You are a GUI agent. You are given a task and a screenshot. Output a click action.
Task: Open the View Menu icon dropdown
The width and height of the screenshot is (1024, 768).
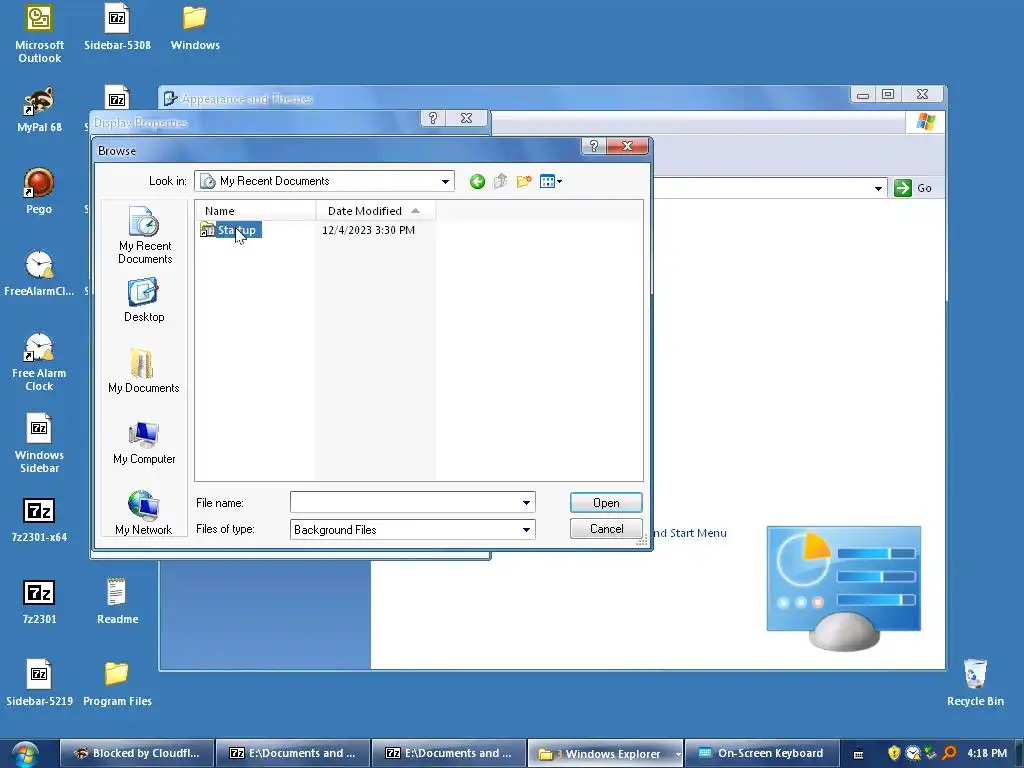[551, 182]
